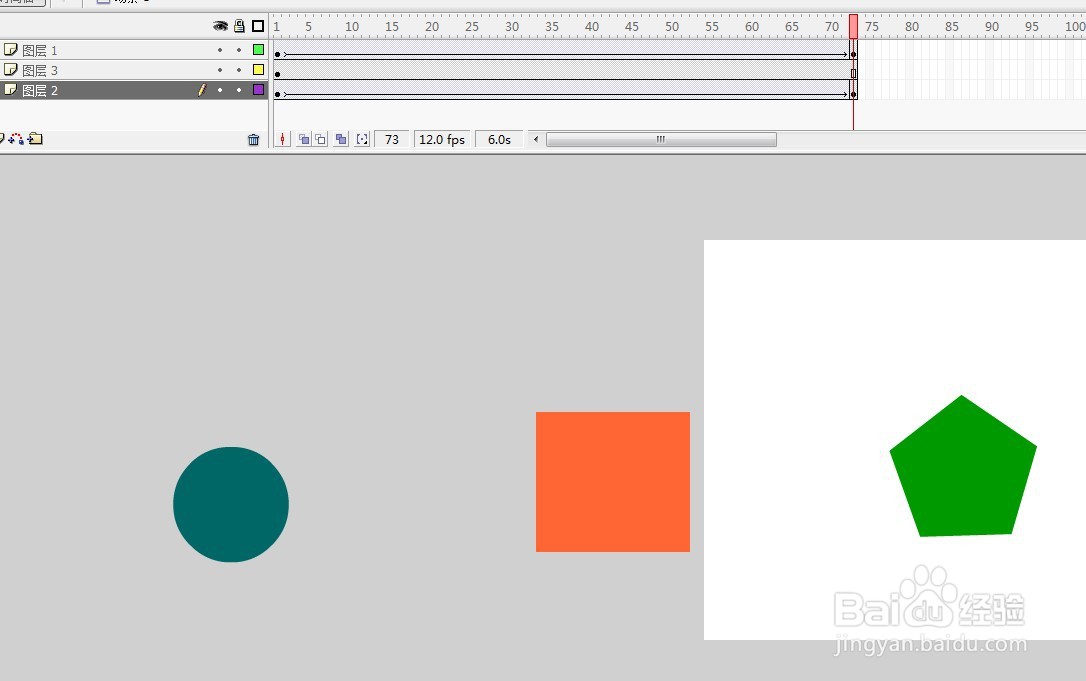Insert a new layer folder
This screenshot has width=1086, height=681.
click(35, 139)
